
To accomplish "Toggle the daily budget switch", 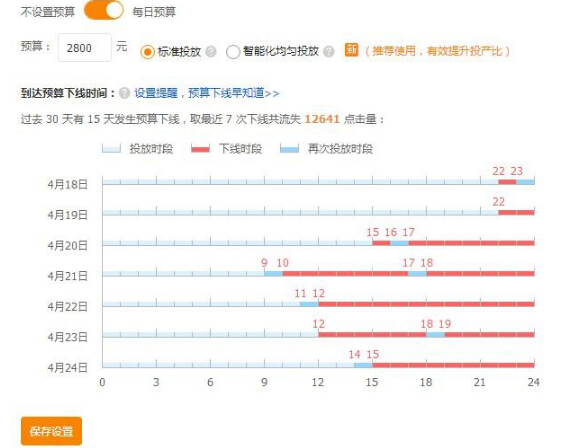I will coord(104,10).
